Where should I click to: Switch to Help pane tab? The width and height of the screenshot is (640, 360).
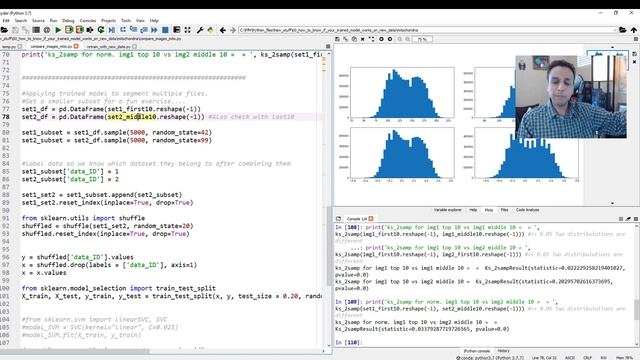click(x=473, y=210)
